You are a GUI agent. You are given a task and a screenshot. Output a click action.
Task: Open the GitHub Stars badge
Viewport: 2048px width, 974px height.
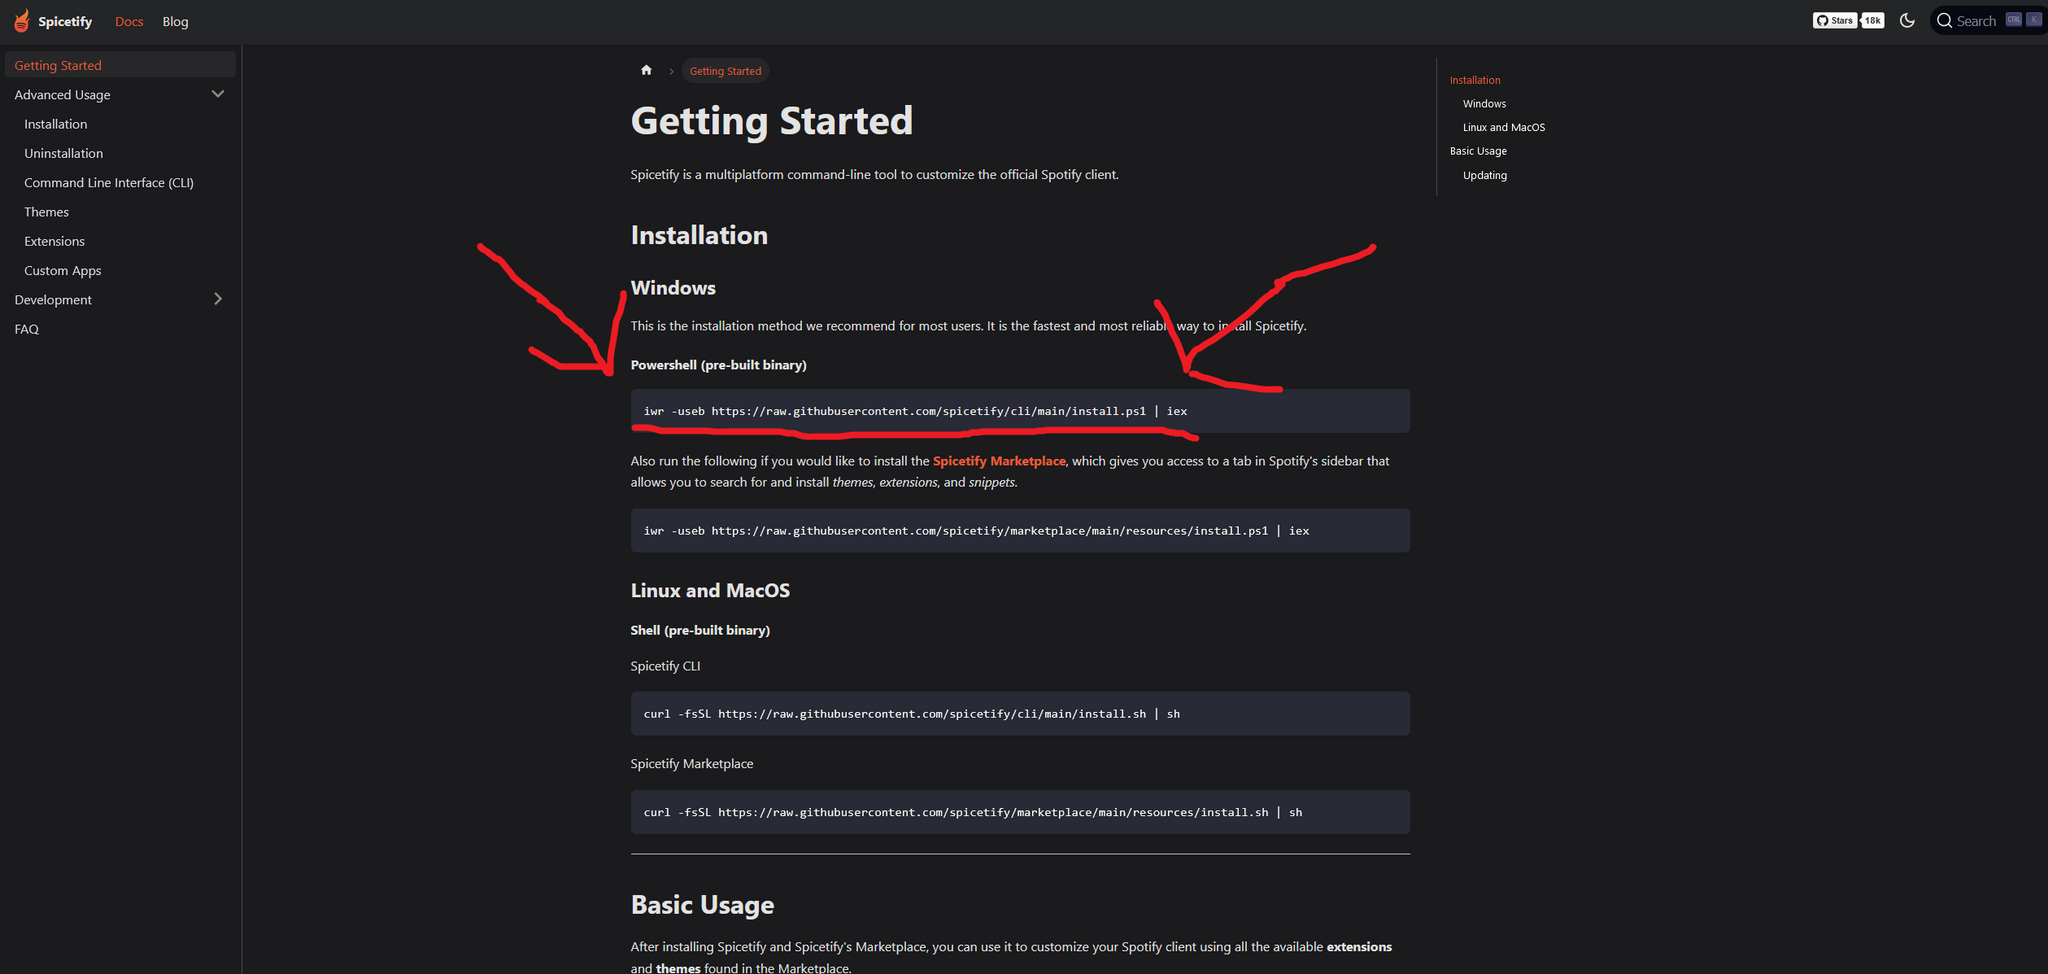1835,21
